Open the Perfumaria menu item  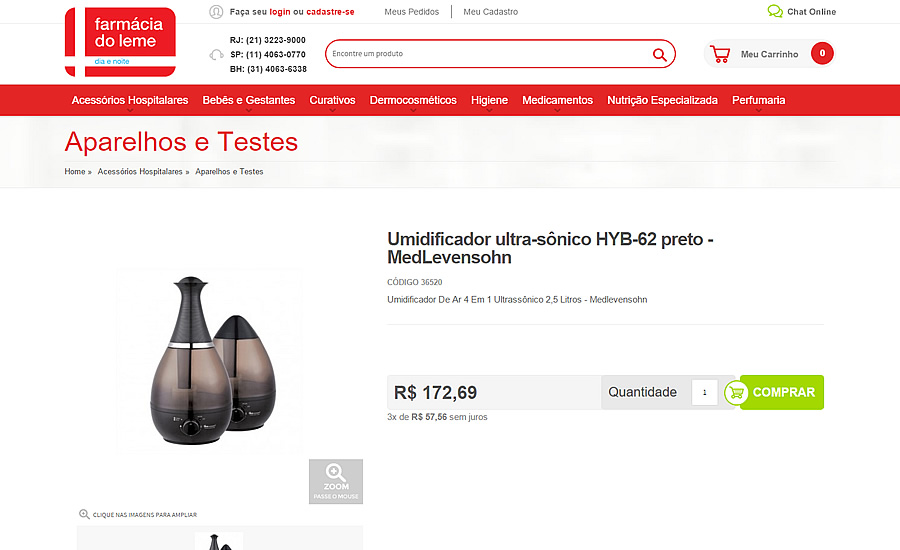coord(758,100)
